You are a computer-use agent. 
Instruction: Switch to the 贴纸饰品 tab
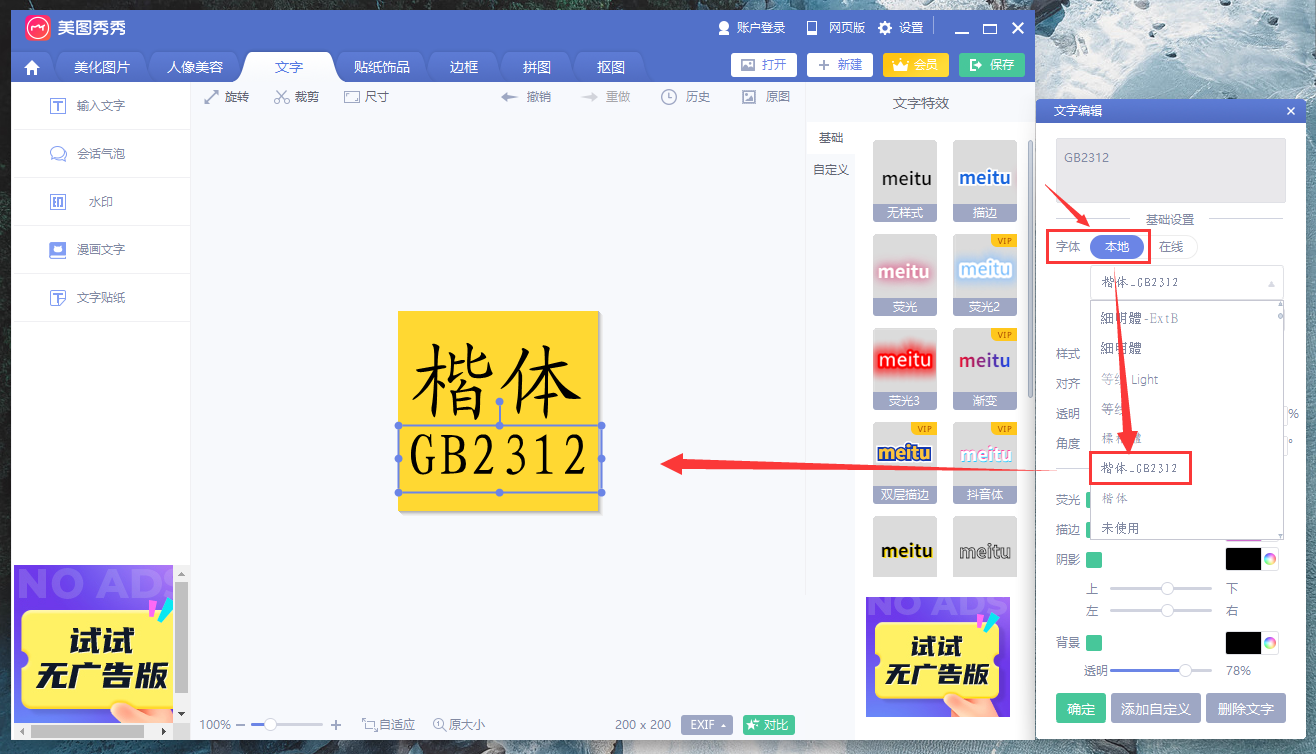click(x=382, y=67)
